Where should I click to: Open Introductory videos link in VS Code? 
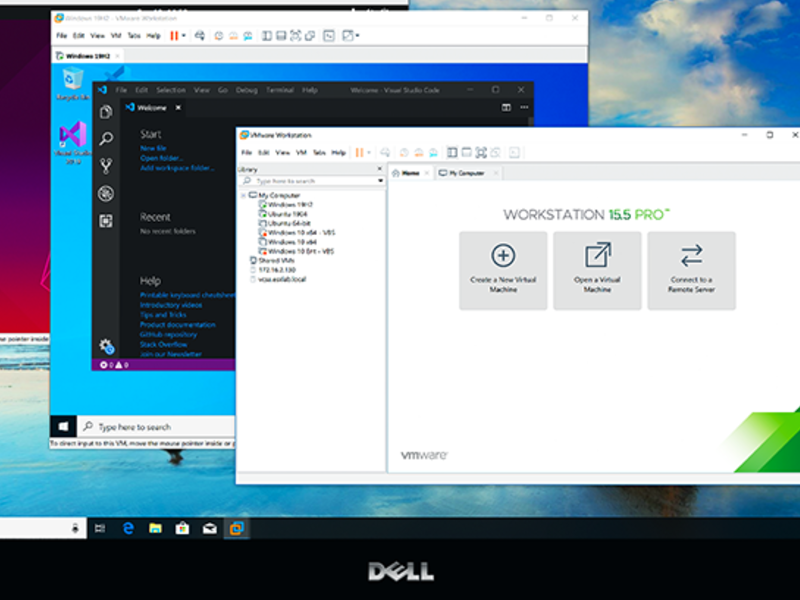tap(171, 305)
